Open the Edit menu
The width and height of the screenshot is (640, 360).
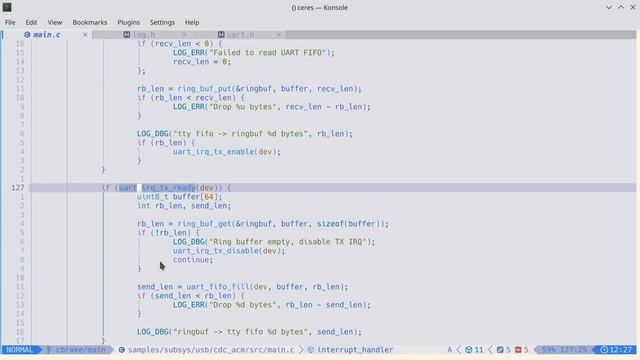point(31,22)
